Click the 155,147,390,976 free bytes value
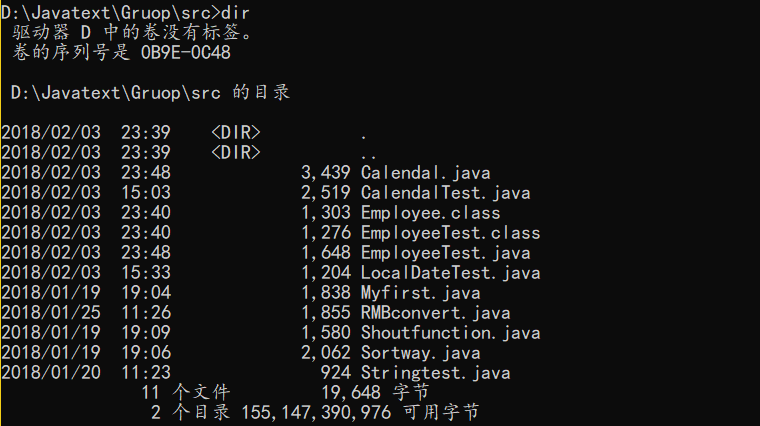 [316, 412]
